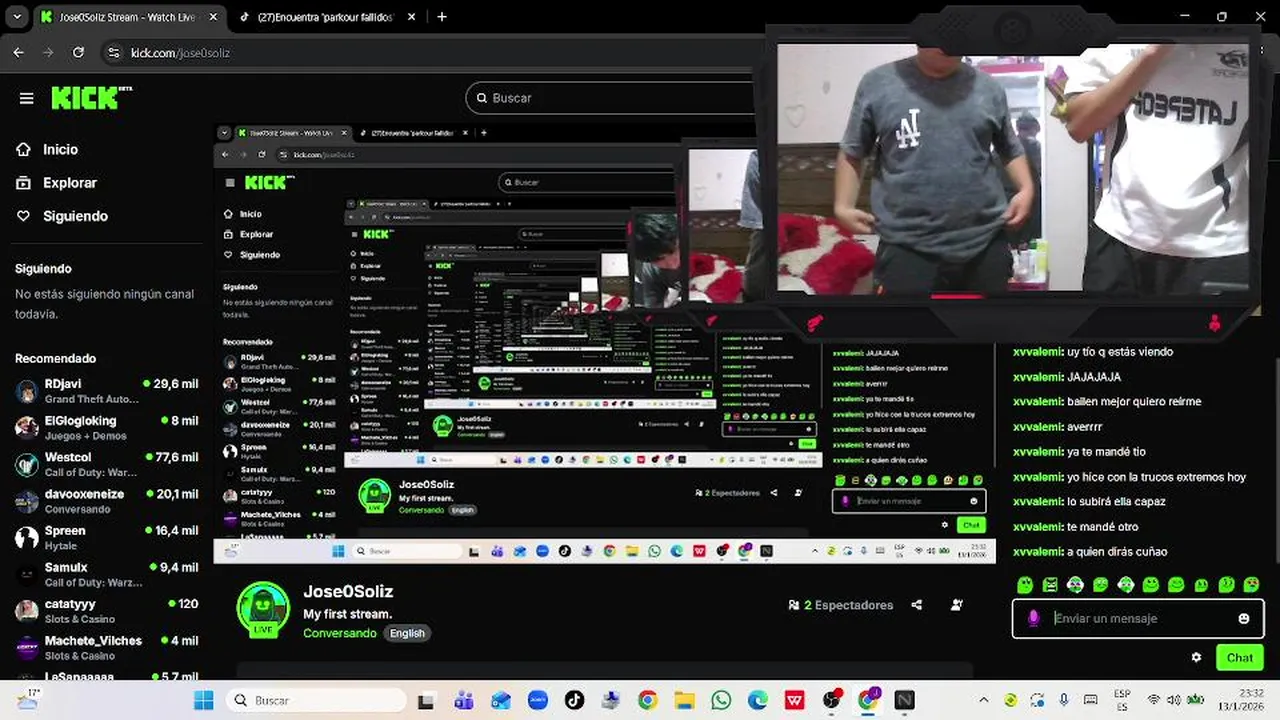Click the green Chat send button
1280x720 pixels.
tap(1240, 658)
